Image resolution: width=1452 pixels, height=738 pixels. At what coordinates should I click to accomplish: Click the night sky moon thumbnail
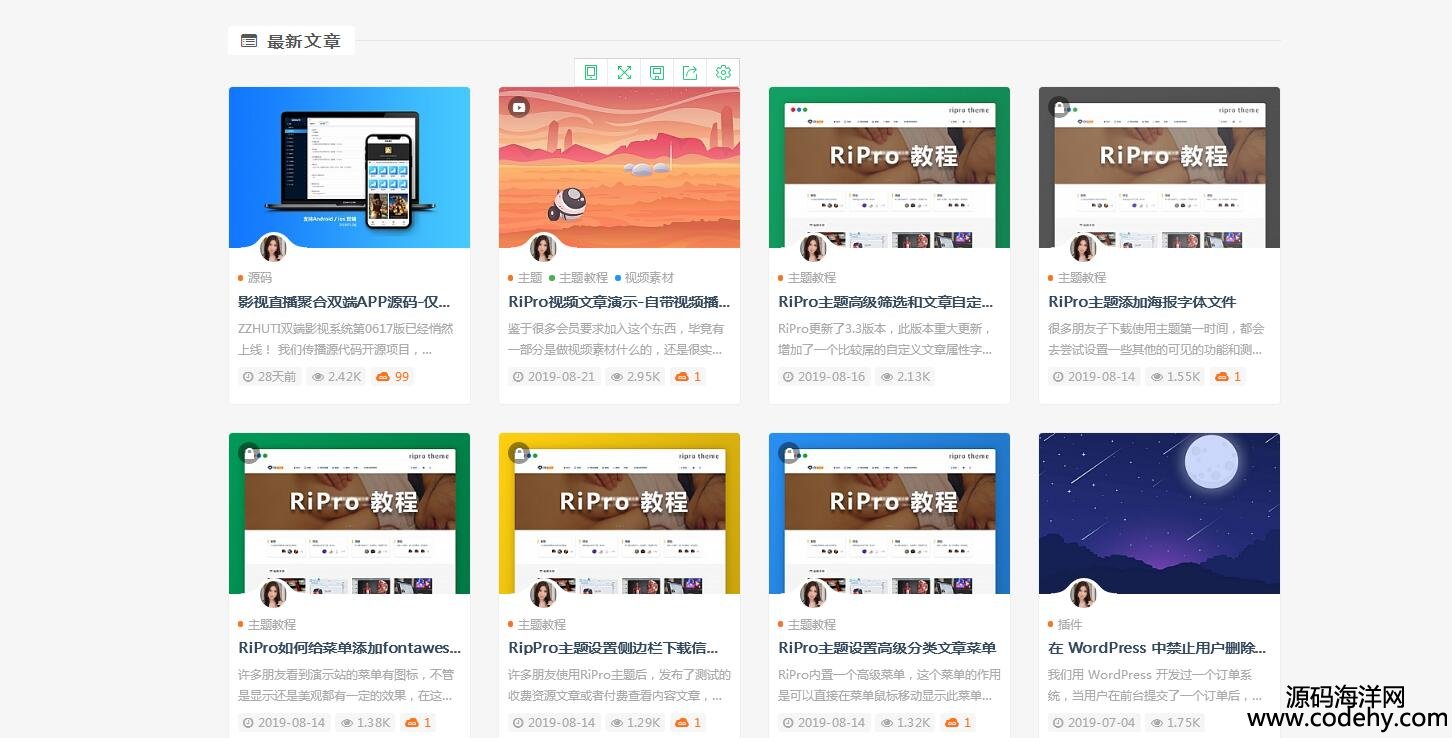tap(1159, 513)
